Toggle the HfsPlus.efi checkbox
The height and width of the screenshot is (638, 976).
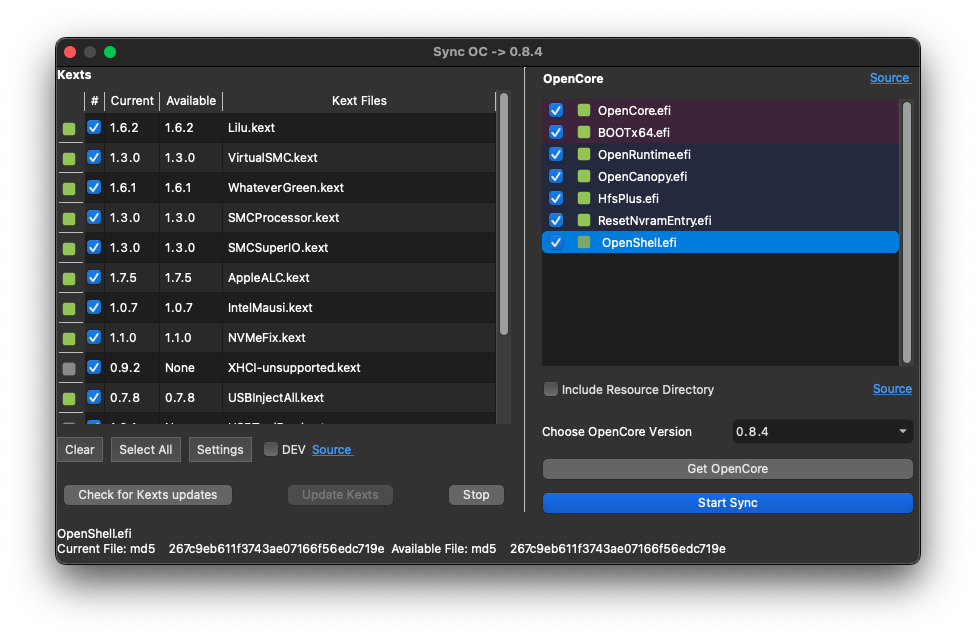coord(556,198)
